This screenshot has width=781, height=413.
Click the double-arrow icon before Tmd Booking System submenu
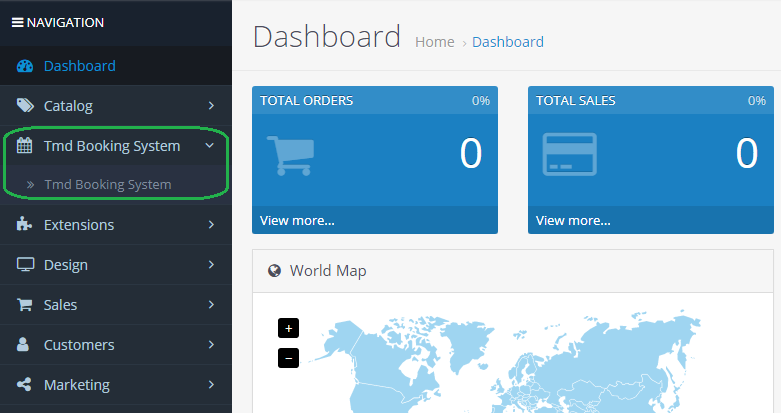[x=30, y=185]
